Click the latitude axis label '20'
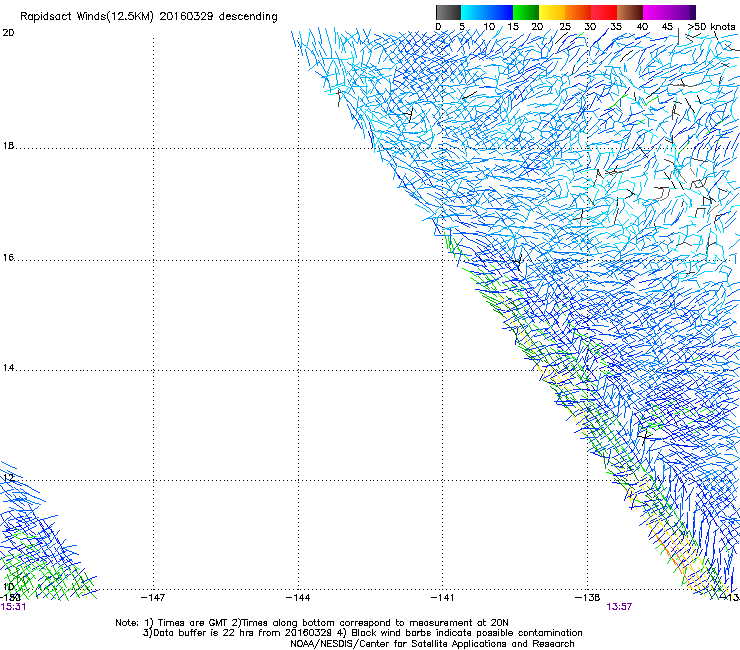The image size is (740, 650). pyautogui.click(x=8, y=33)
